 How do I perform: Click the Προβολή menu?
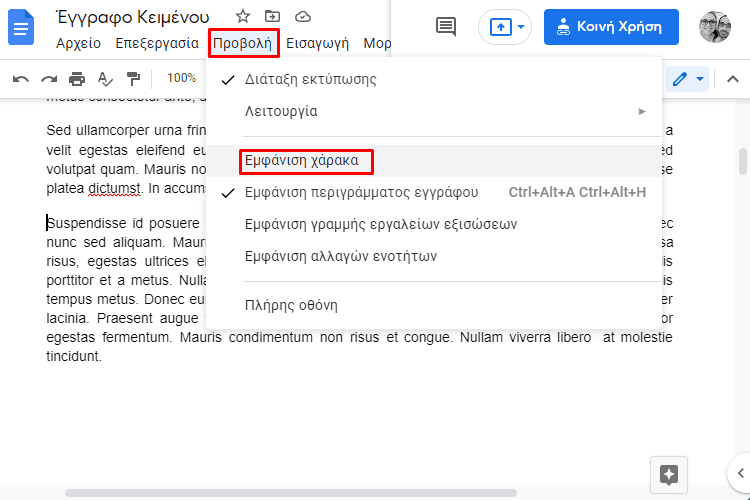[x=243, y=44]
